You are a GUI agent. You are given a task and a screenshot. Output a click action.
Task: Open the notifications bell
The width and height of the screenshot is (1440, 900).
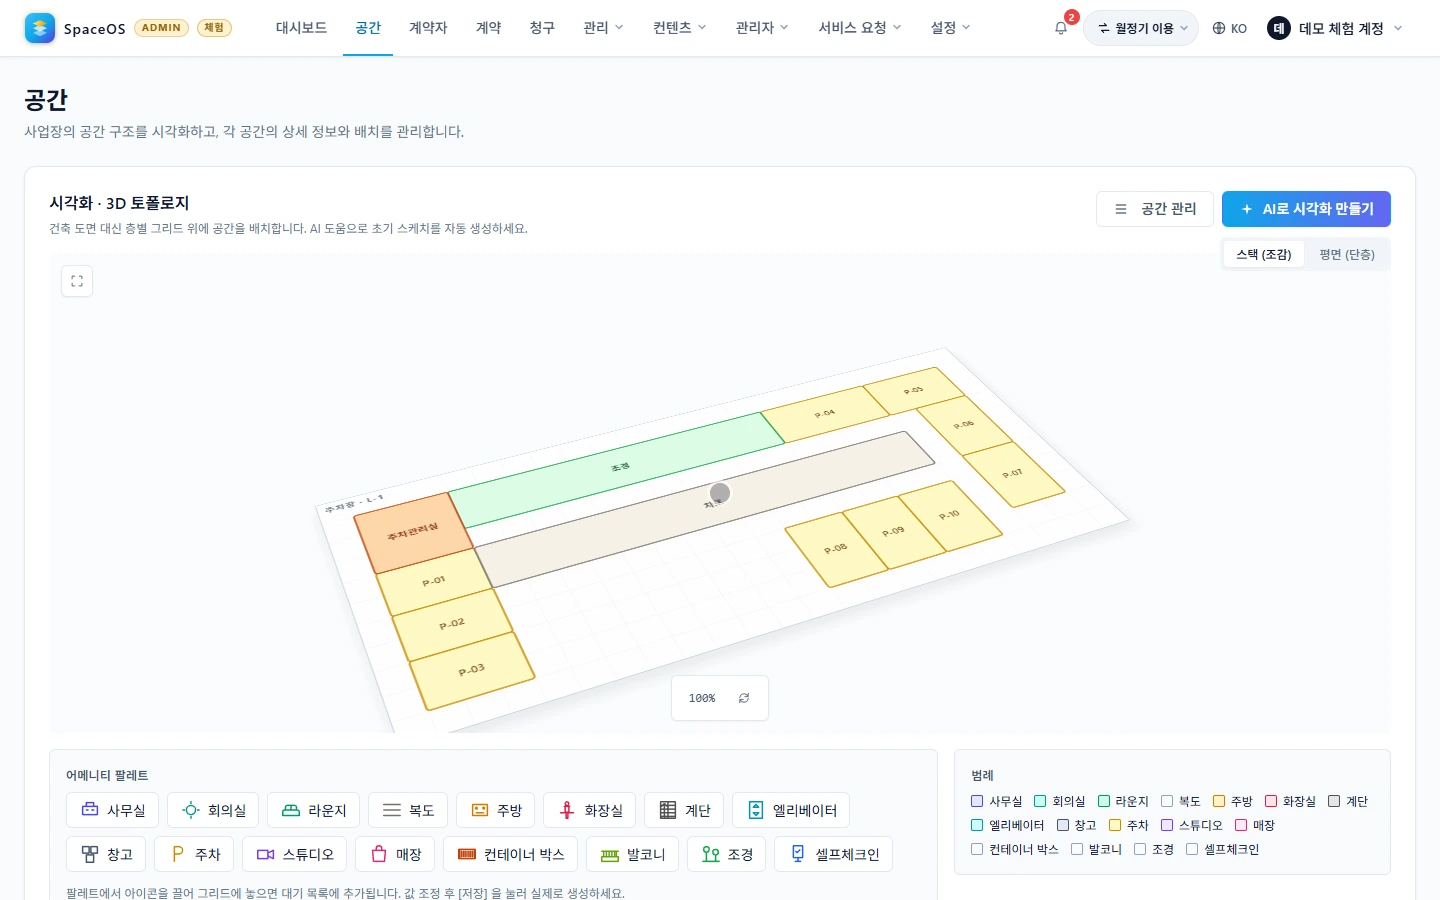pyautogui.click(x=1061, y=28)
